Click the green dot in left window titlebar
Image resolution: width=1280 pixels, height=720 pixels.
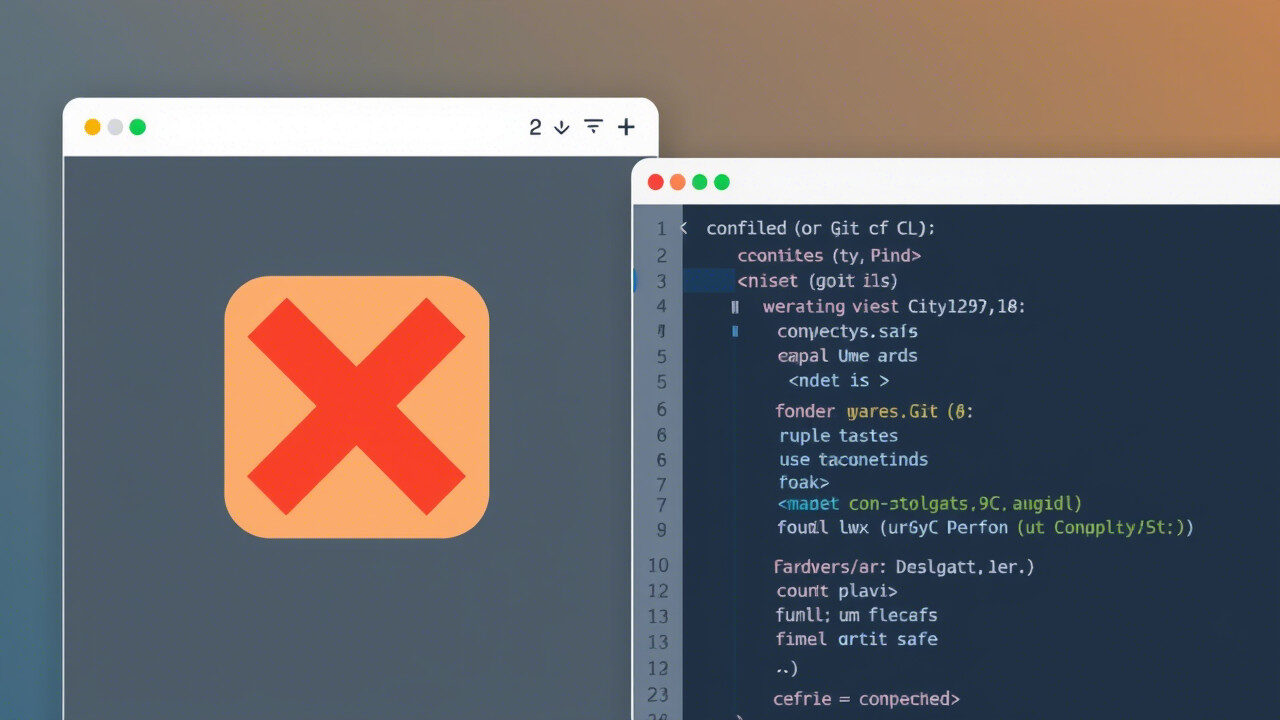(138, 127)
